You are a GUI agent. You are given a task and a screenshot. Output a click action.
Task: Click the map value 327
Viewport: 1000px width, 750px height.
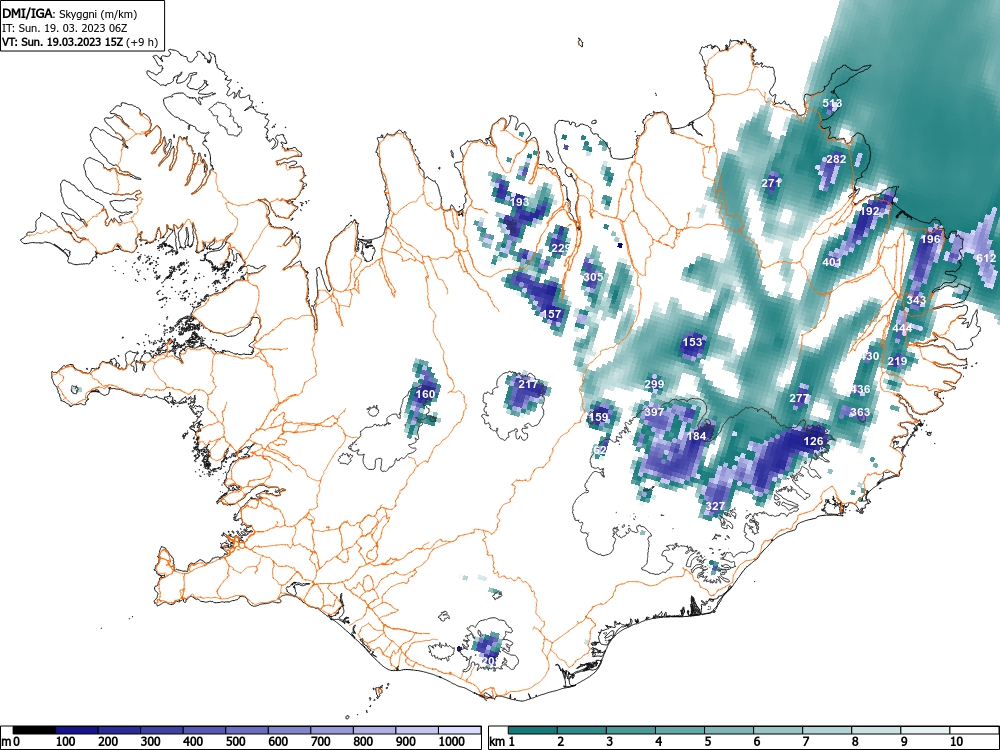(715, 506)
